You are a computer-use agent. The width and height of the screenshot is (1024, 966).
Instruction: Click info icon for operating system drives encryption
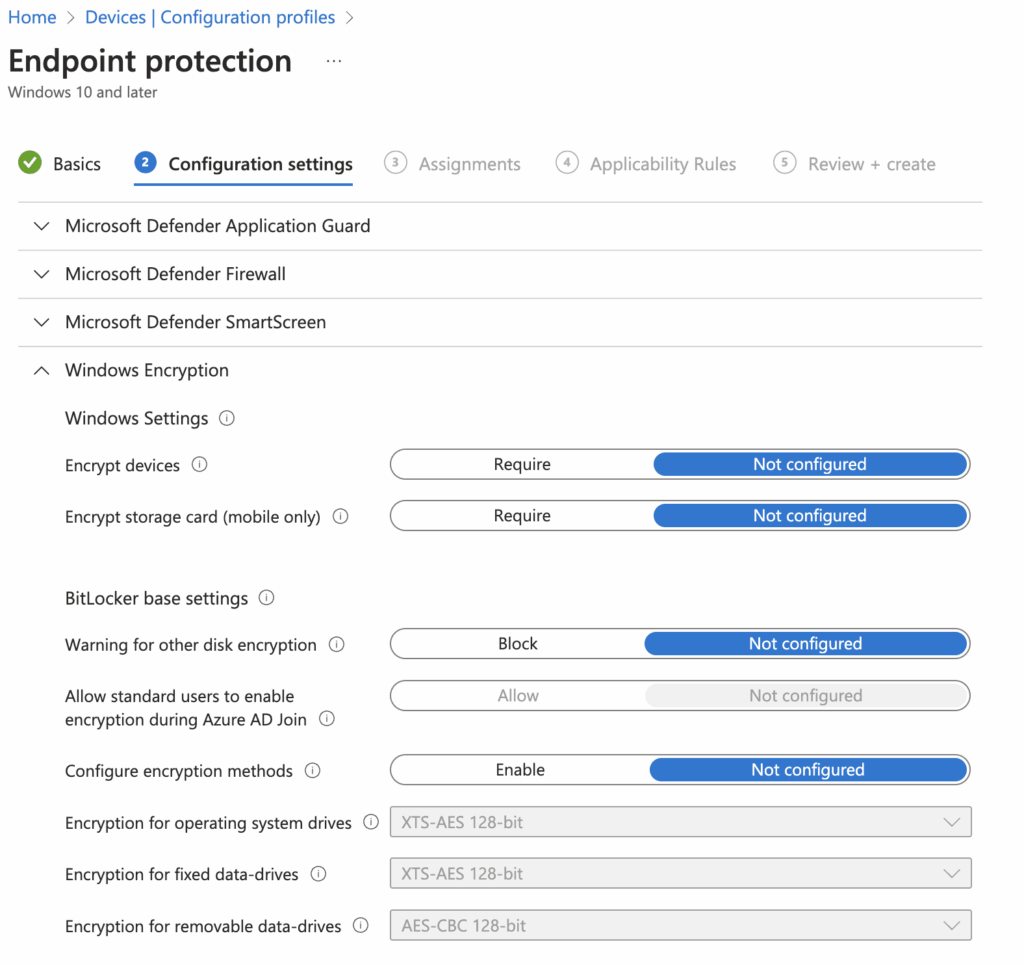point(369,822)
